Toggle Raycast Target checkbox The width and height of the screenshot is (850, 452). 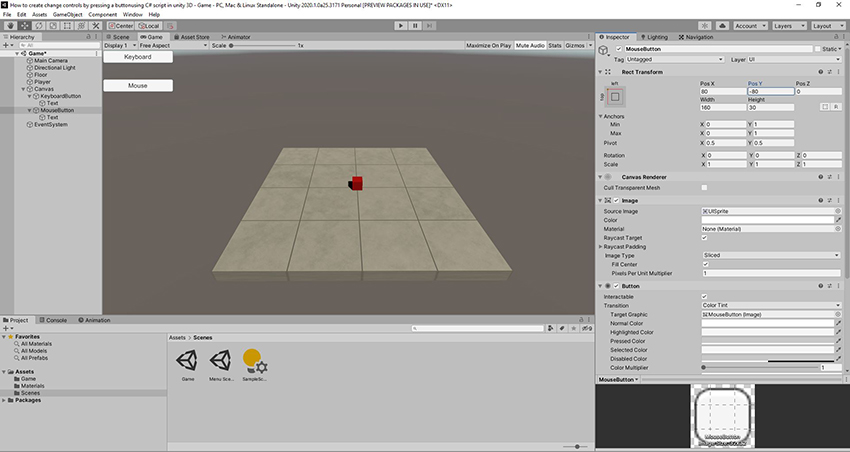pyautogui.click(x=704, y=238)
